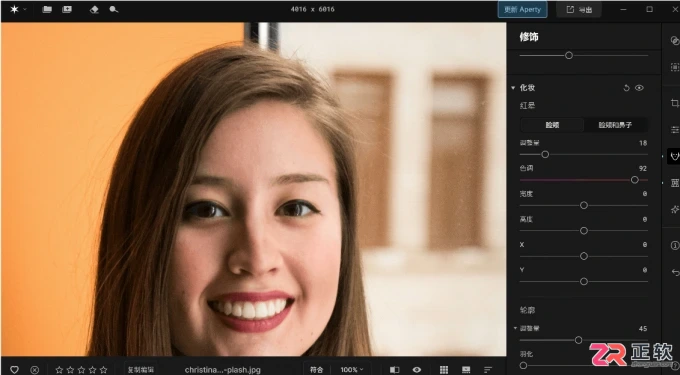Select the 脸颊和鼻子 blush mode
Screen dimensions: 680x375
[x=615, y=125]
